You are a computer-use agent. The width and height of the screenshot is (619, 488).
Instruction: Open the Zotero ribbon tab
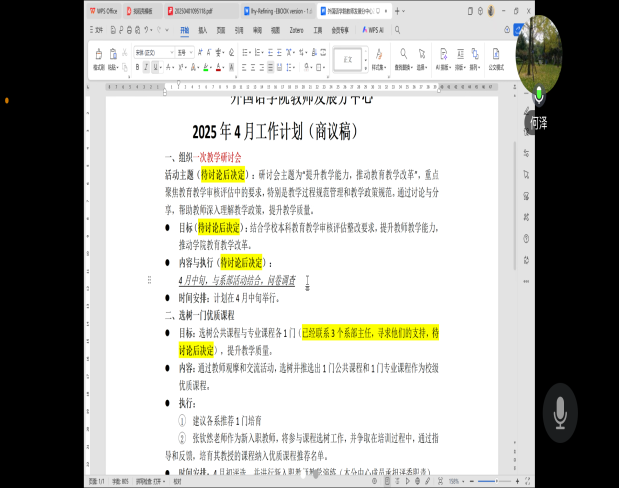(294, 31)
